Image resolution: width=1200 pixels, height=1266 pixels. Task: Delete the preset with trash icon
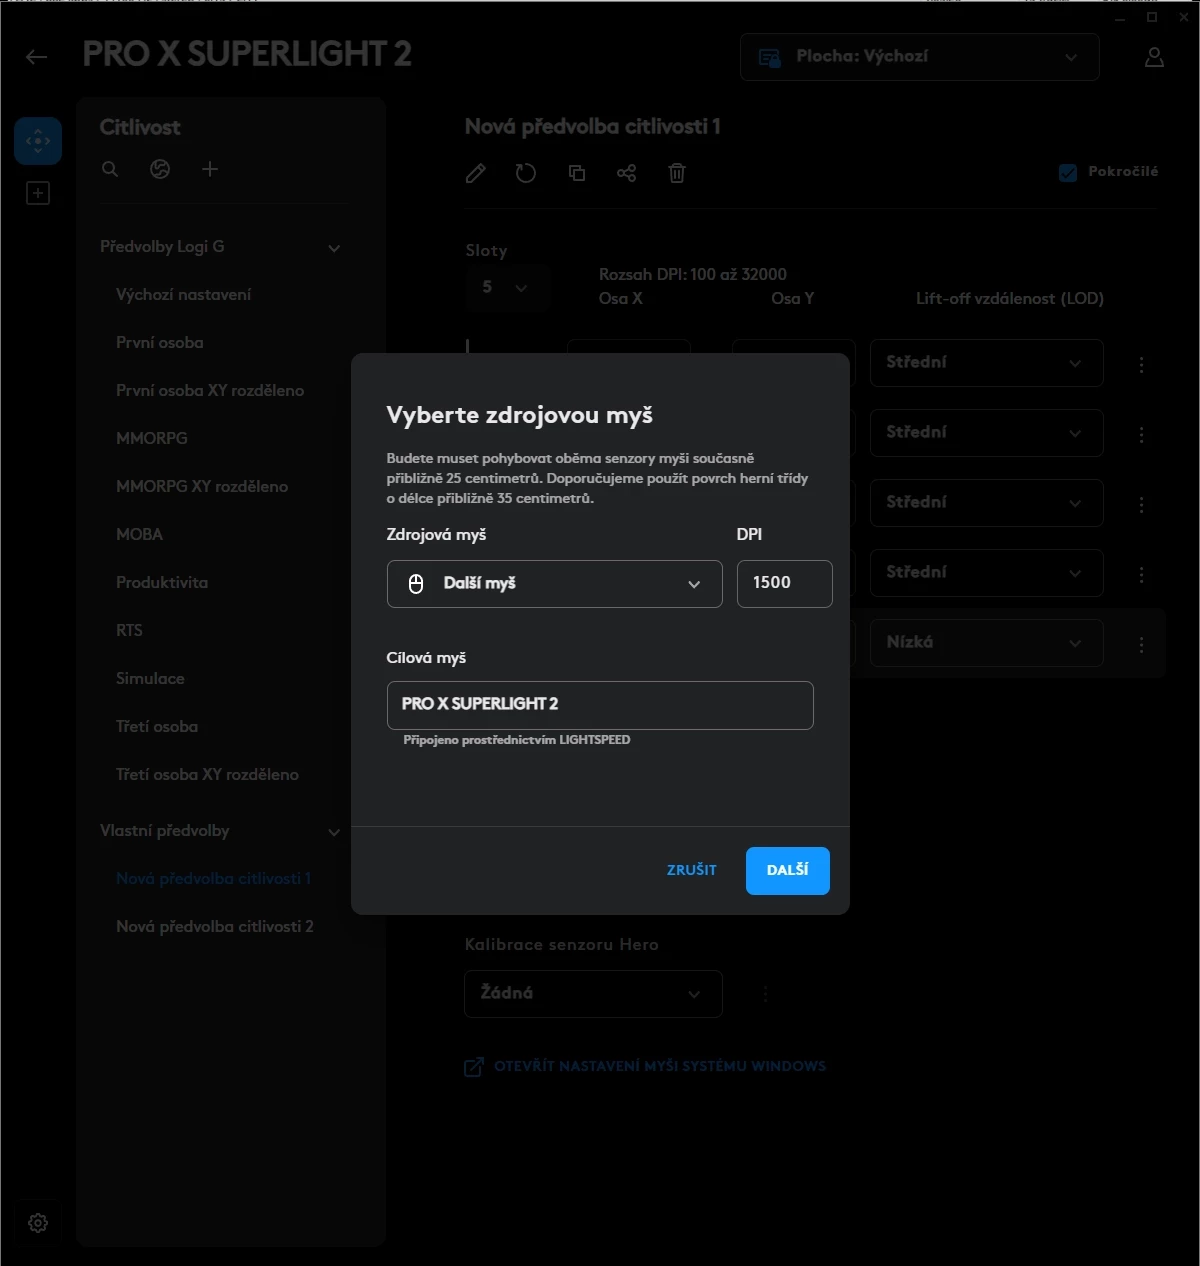pyautogui.click(x=677, y=173)
